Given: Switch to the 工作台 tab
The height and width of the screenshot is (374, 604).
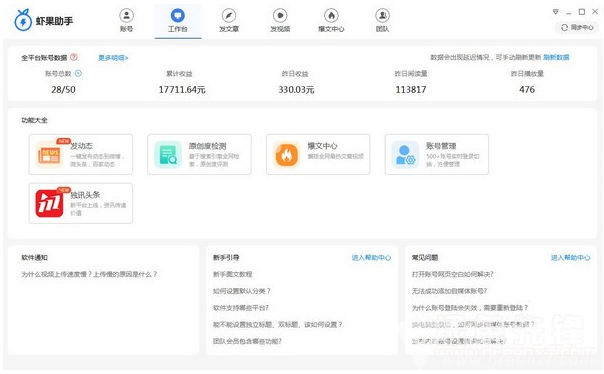Looking at the screenshot, I should tap(178, 21).
